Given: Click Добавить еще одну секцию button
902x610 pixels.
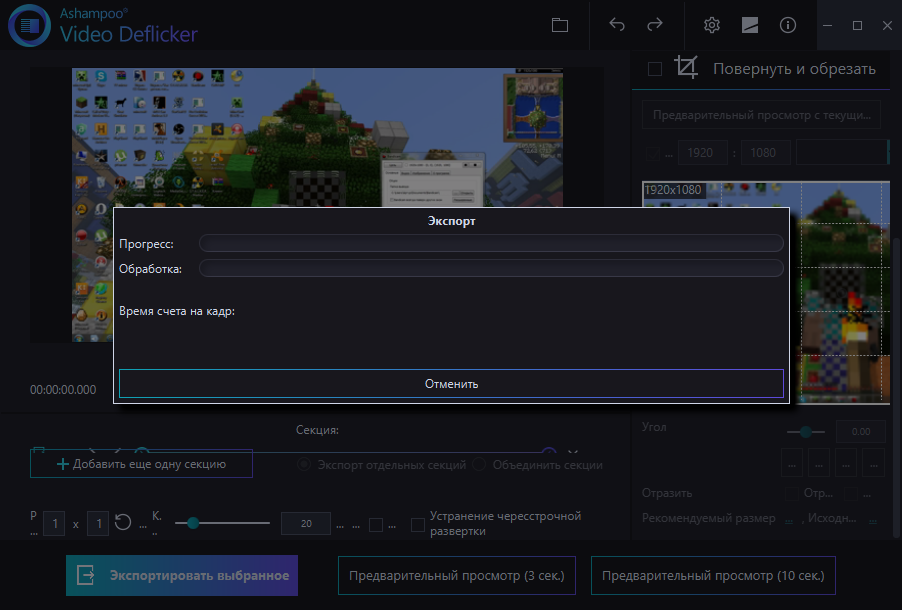Looking at the screenshot, I should pyautogui.click(x=141, y=464).
